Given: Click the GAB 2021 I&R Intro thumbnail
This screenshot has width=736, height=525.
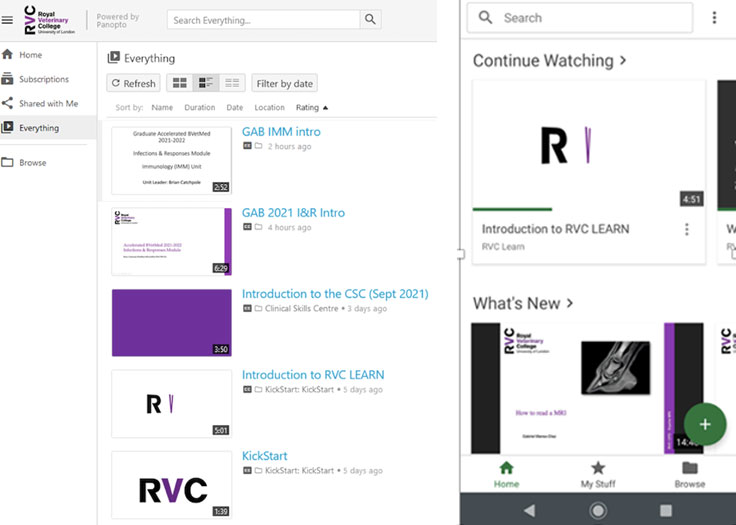Looking at the screenshot, I should point(172,241).
